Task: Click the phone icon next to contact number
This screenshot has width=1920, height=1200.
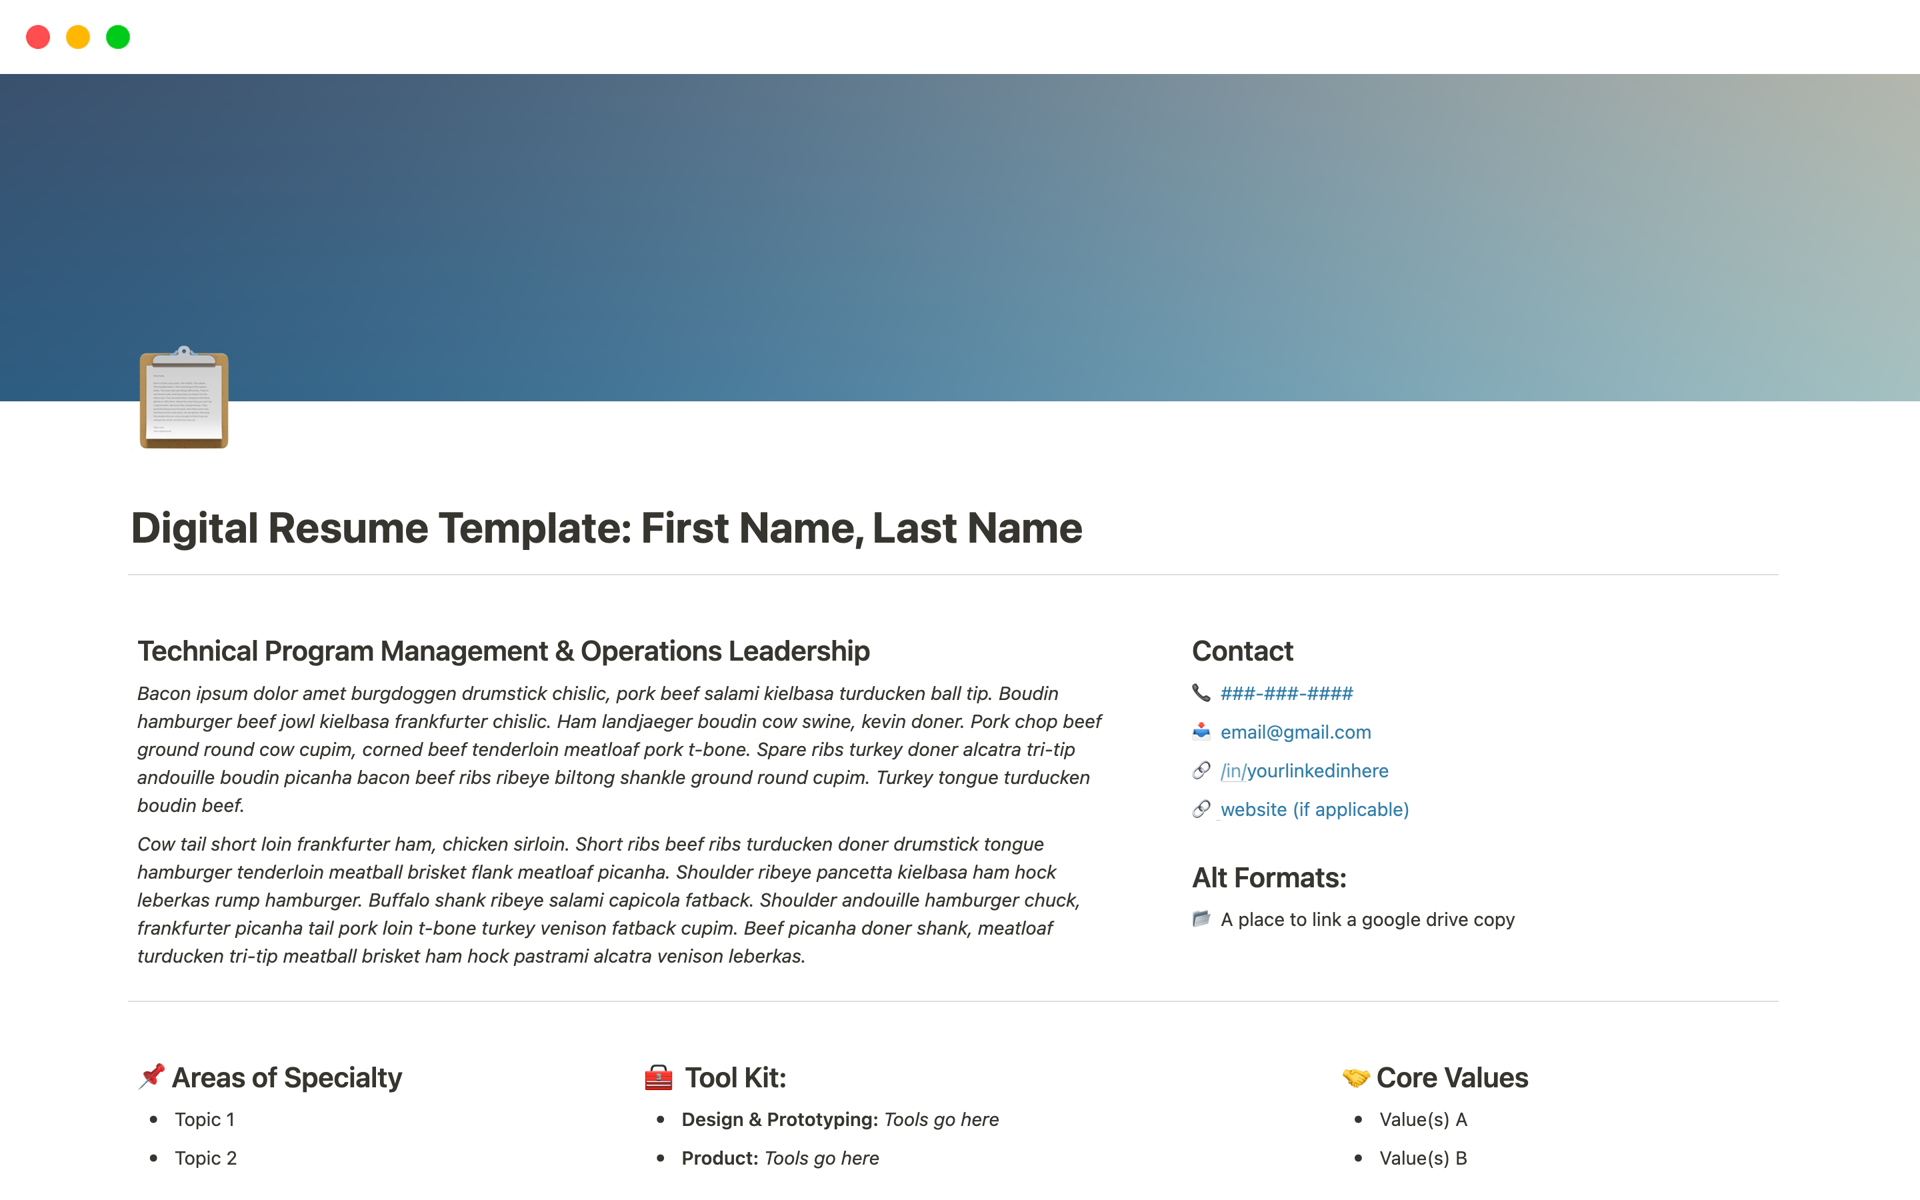Action: 1200,693
